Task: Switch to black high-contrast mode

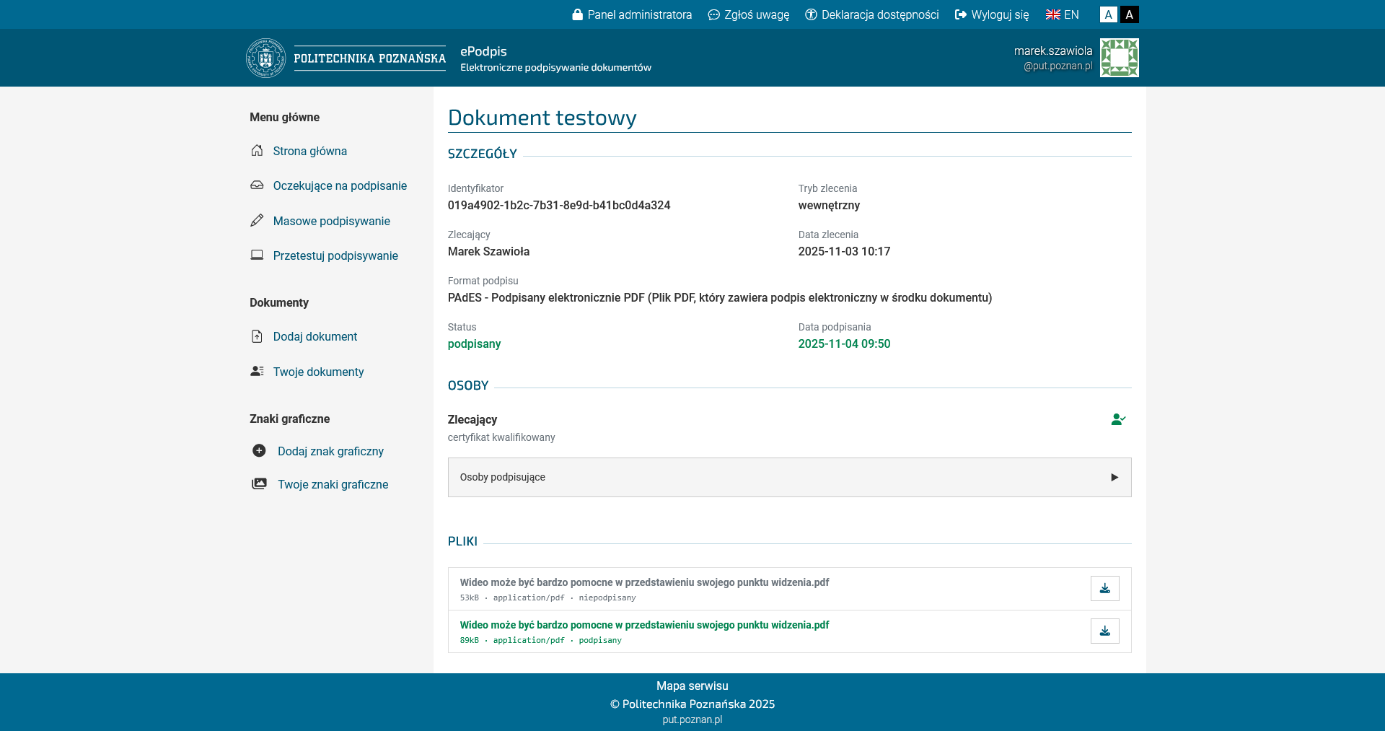Action: 1129,15
